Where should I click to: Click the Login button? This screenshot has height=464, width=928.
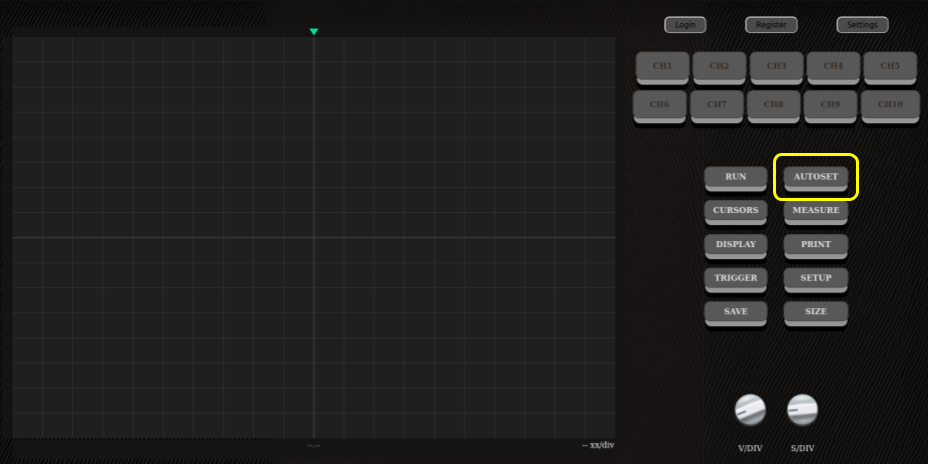tap(685, 25)
